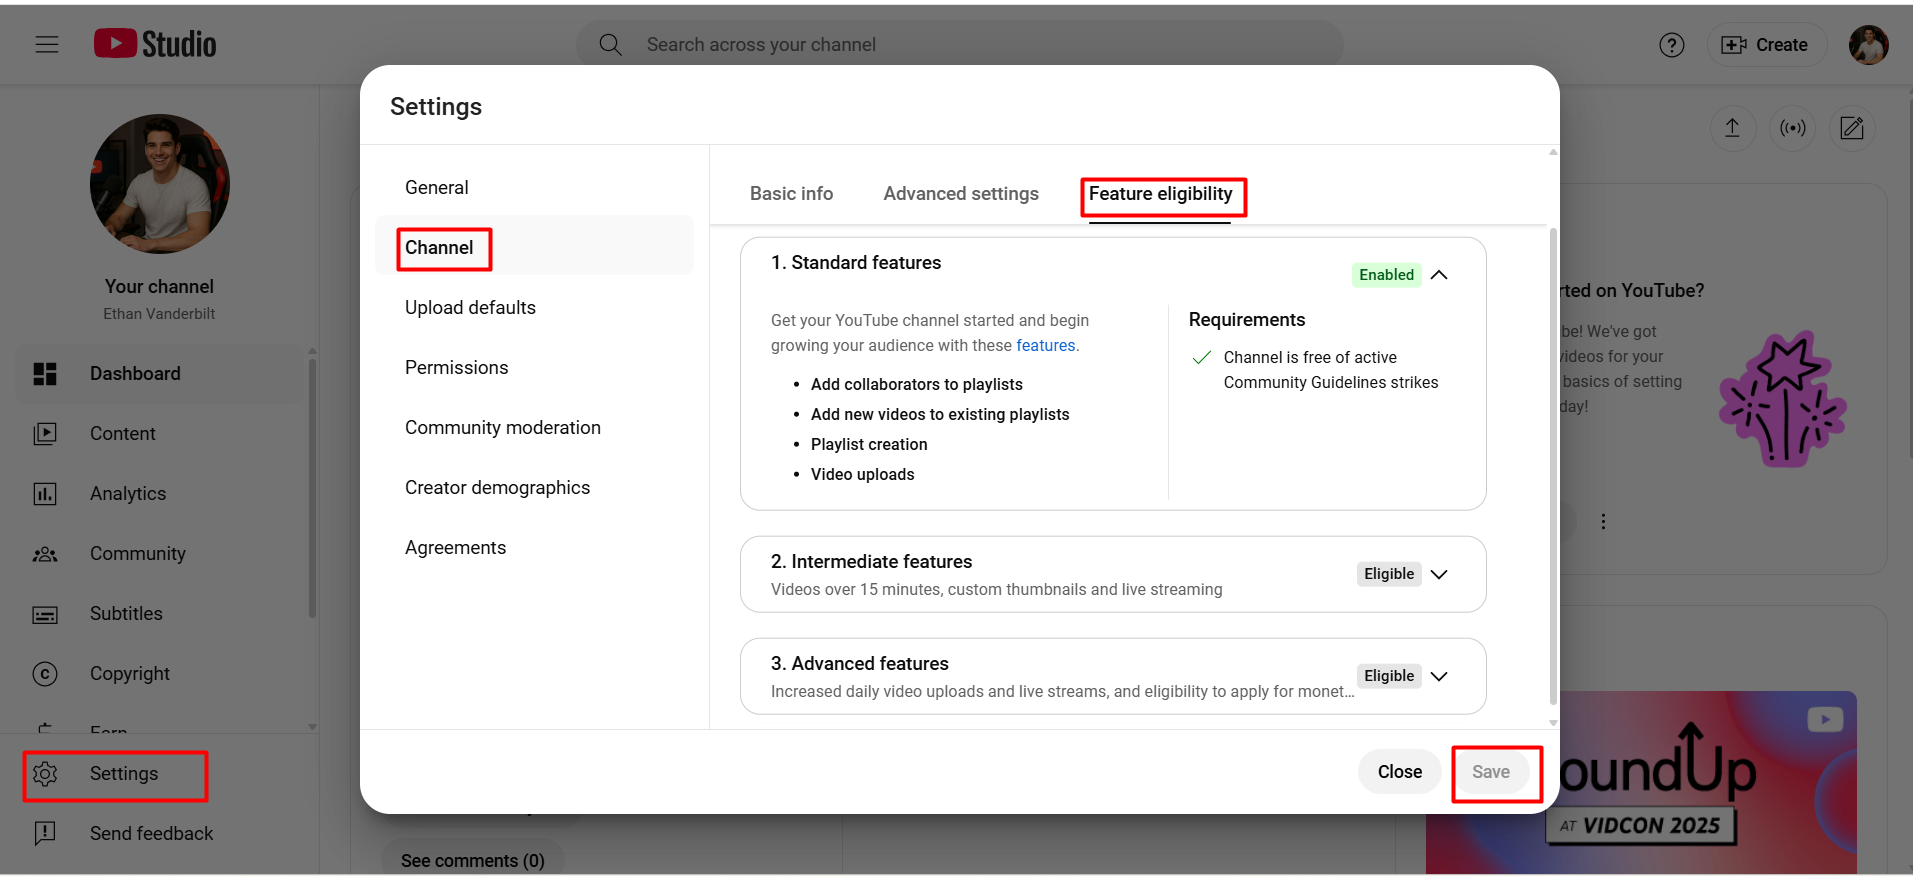Open Community moderation settings
Viewport: 1913px width, 876px height.
[502, 428]
